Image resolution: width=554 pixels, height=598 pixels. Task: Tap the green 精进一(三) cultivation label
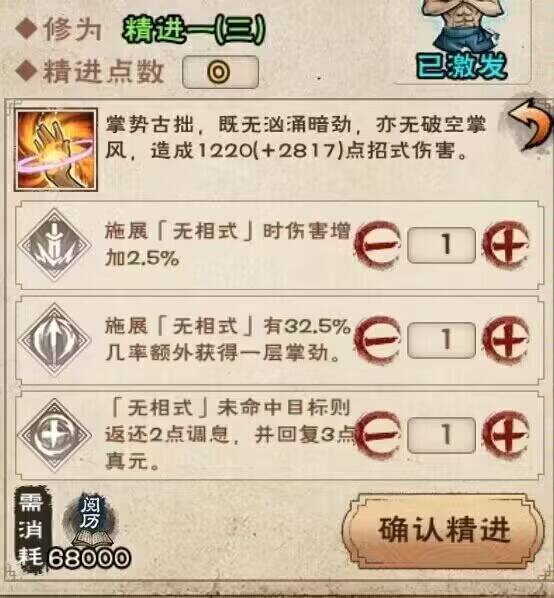point(193,31)
